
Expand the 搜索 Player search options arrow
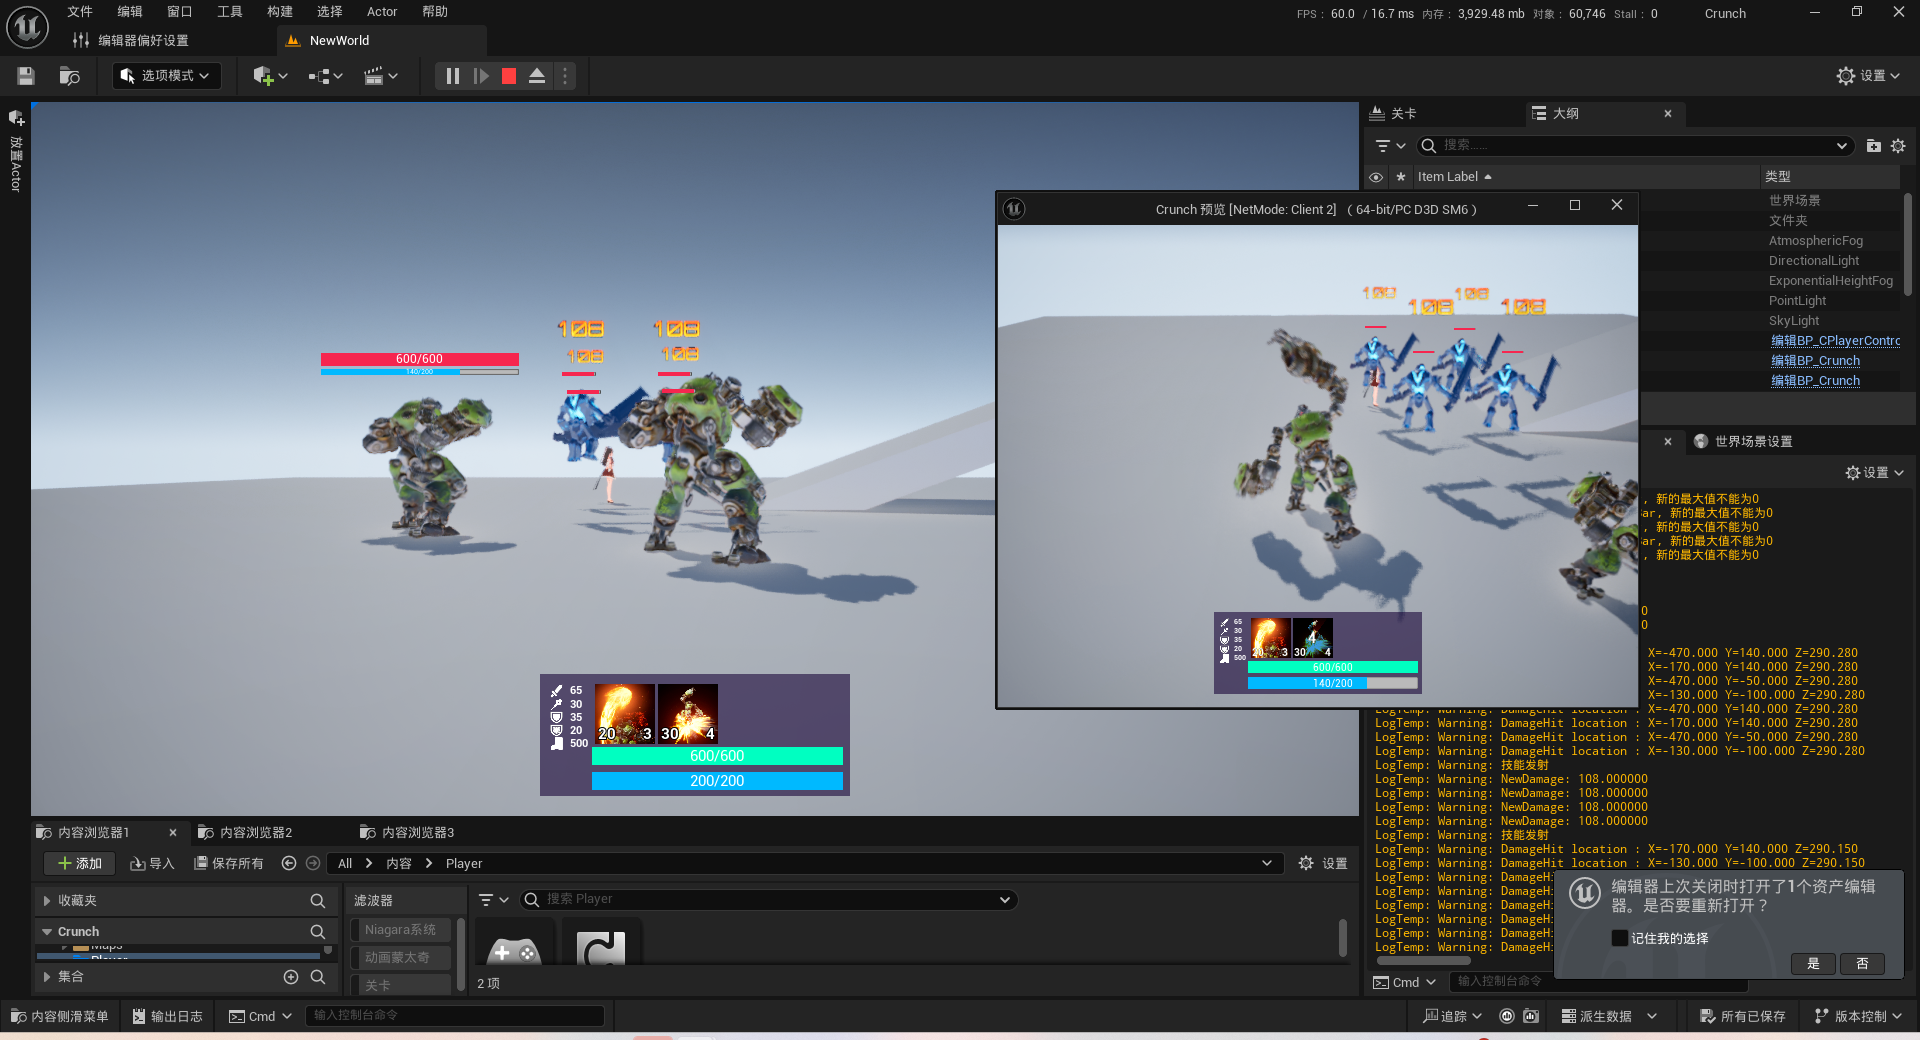(1005, 900)
